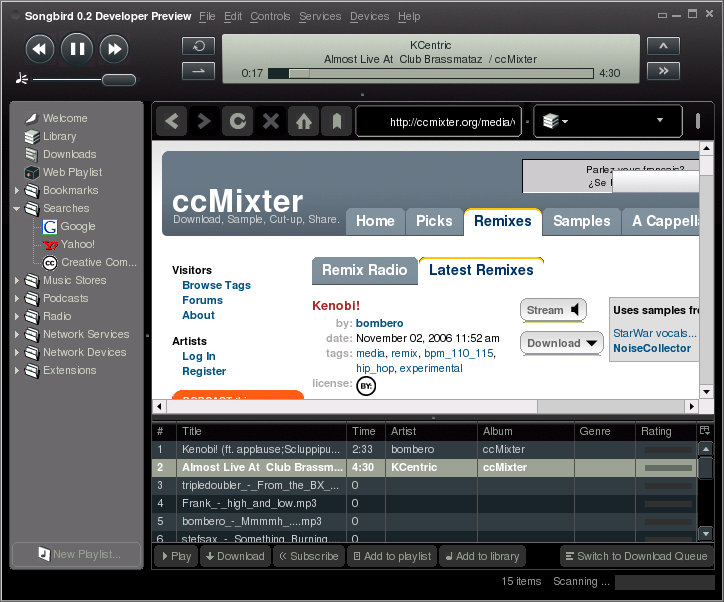Go to the browser home page
The height and width of the screenshot is (602, 724).
click(304, 121)
